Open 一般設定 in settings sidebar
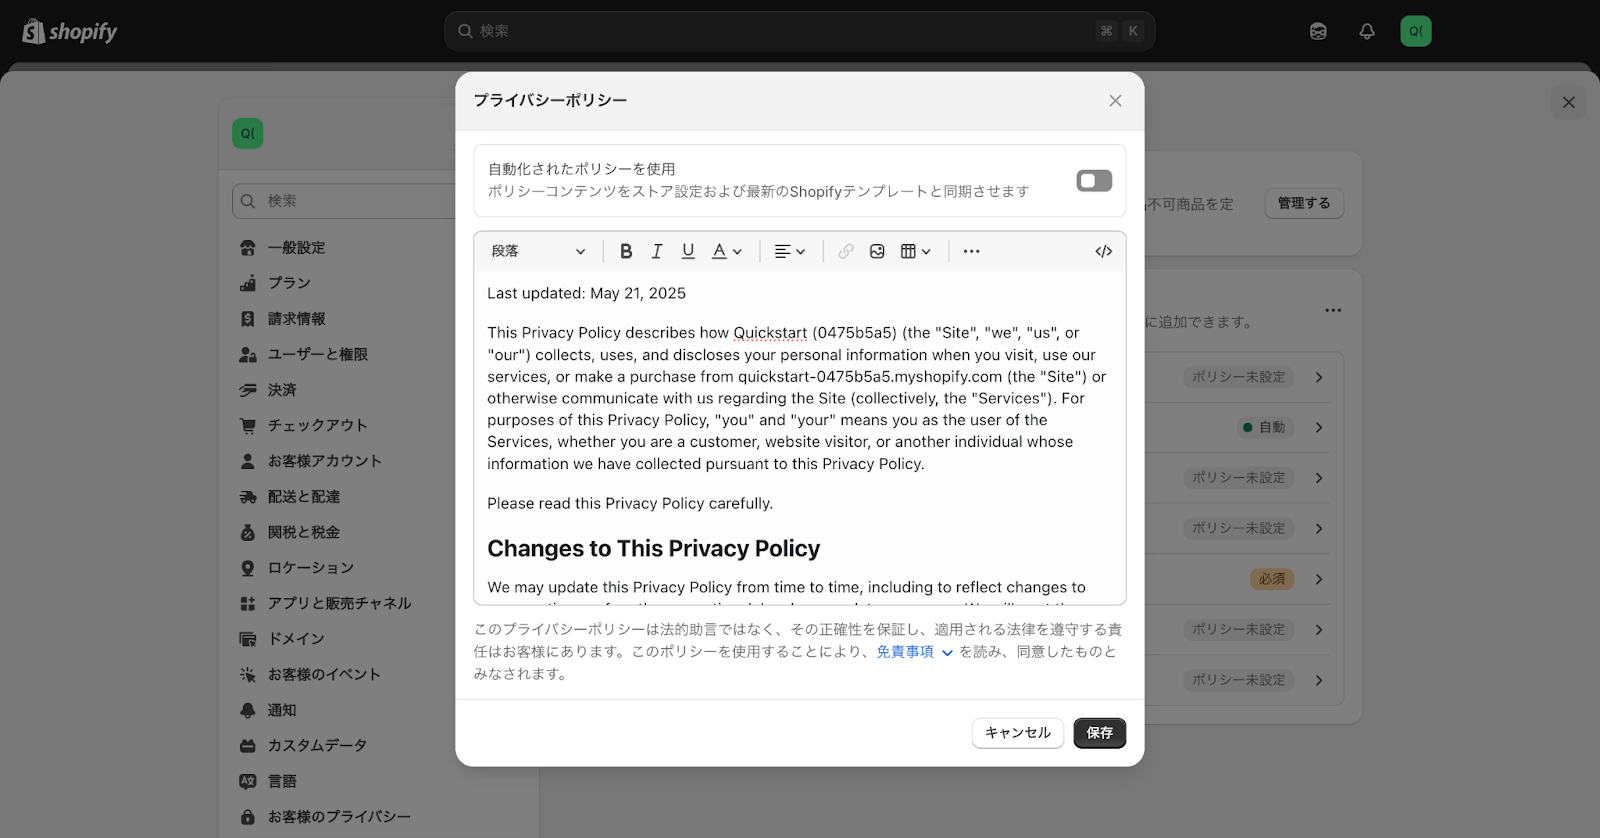Screen dimensions: 1600x838 [296, 247]
